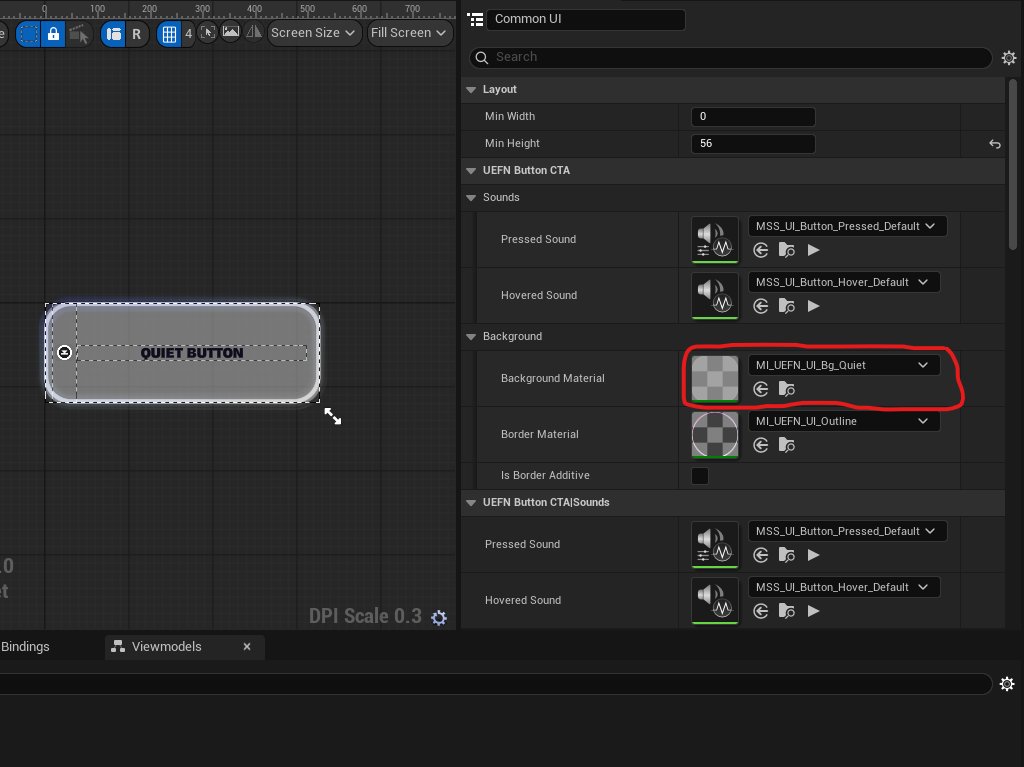The image size is (1024, 767).
Task: Browse to second Pressed Sound asset
Action: pyautogui.click(x=786, y=555)
